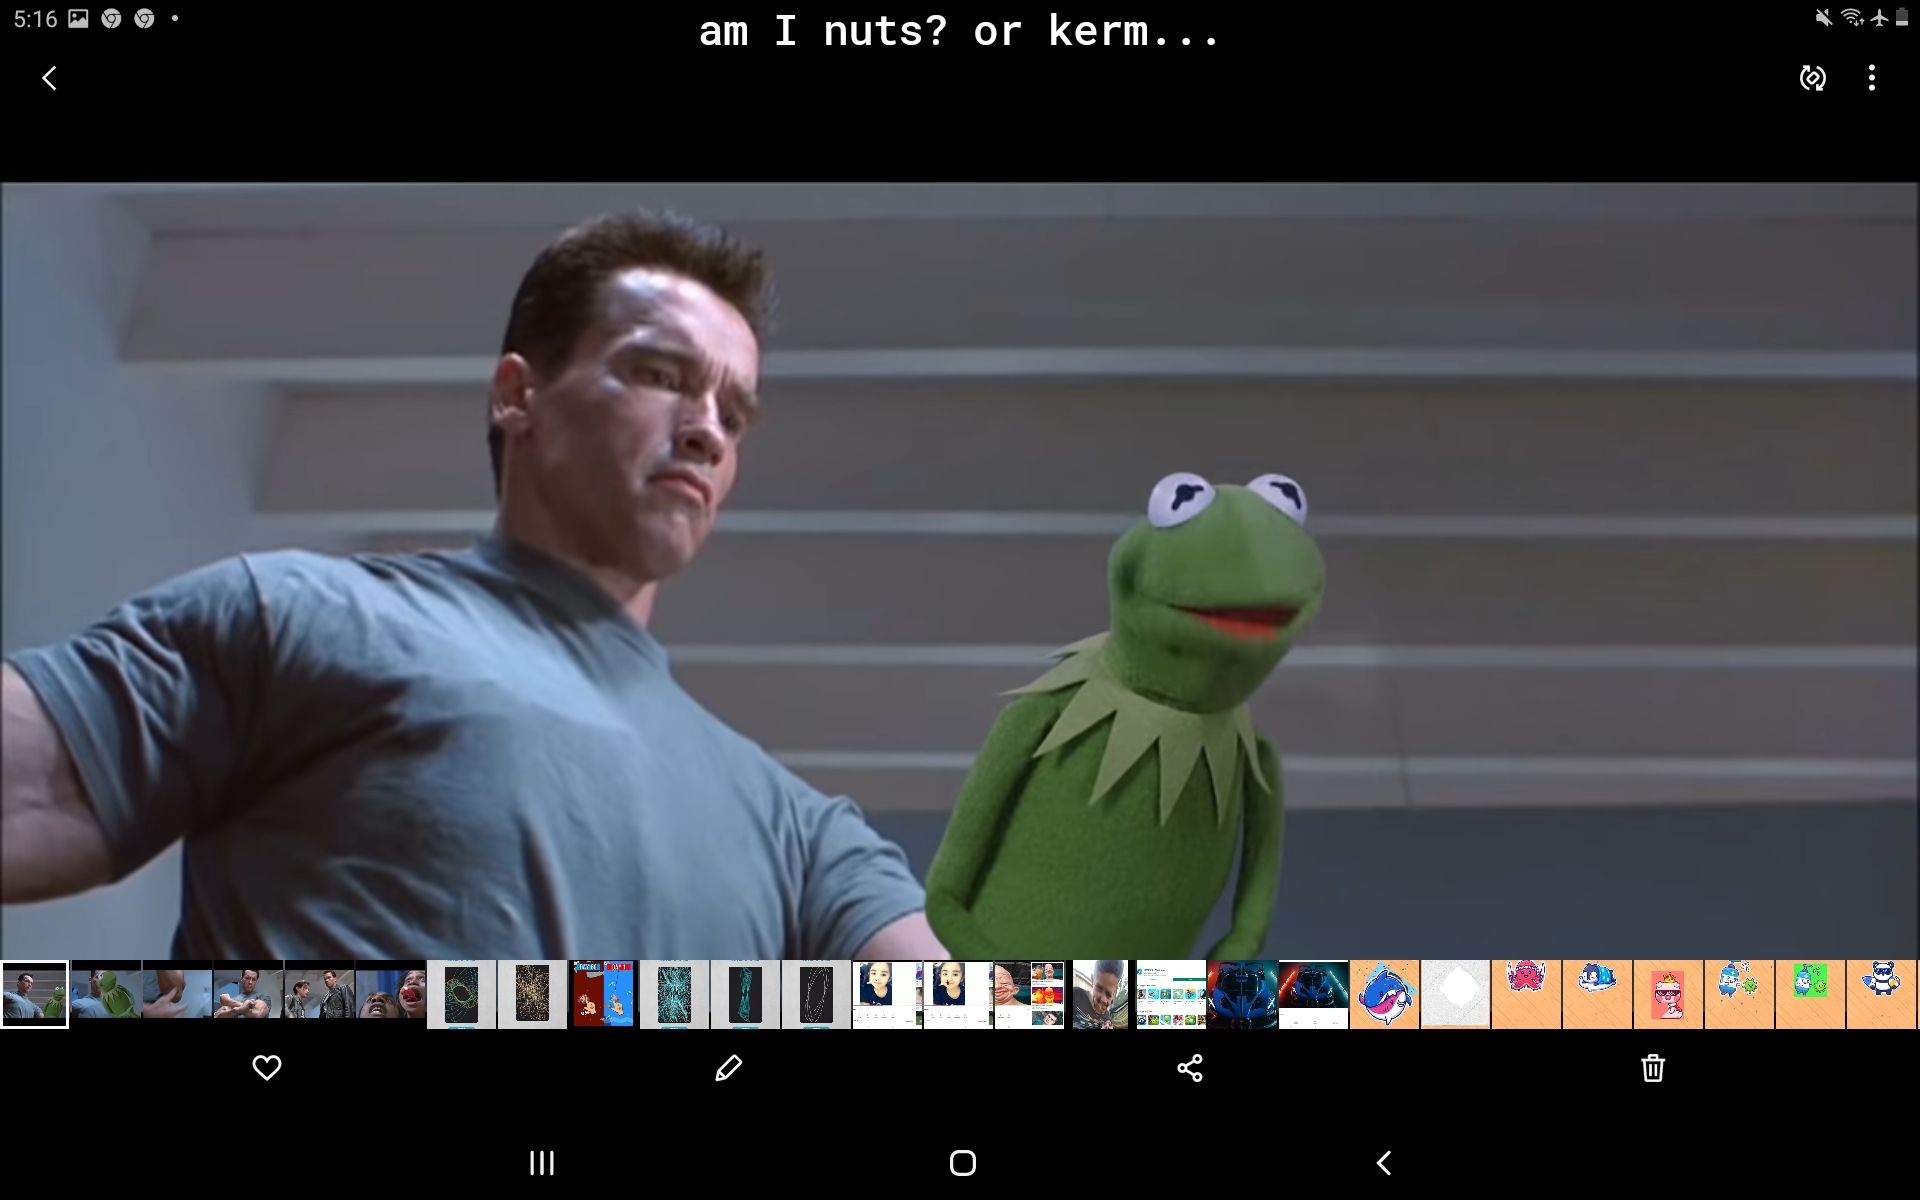The image size is (1920, 1200).
Task: Select the bald face collage thumbnail
Action: coord(1029,994)
